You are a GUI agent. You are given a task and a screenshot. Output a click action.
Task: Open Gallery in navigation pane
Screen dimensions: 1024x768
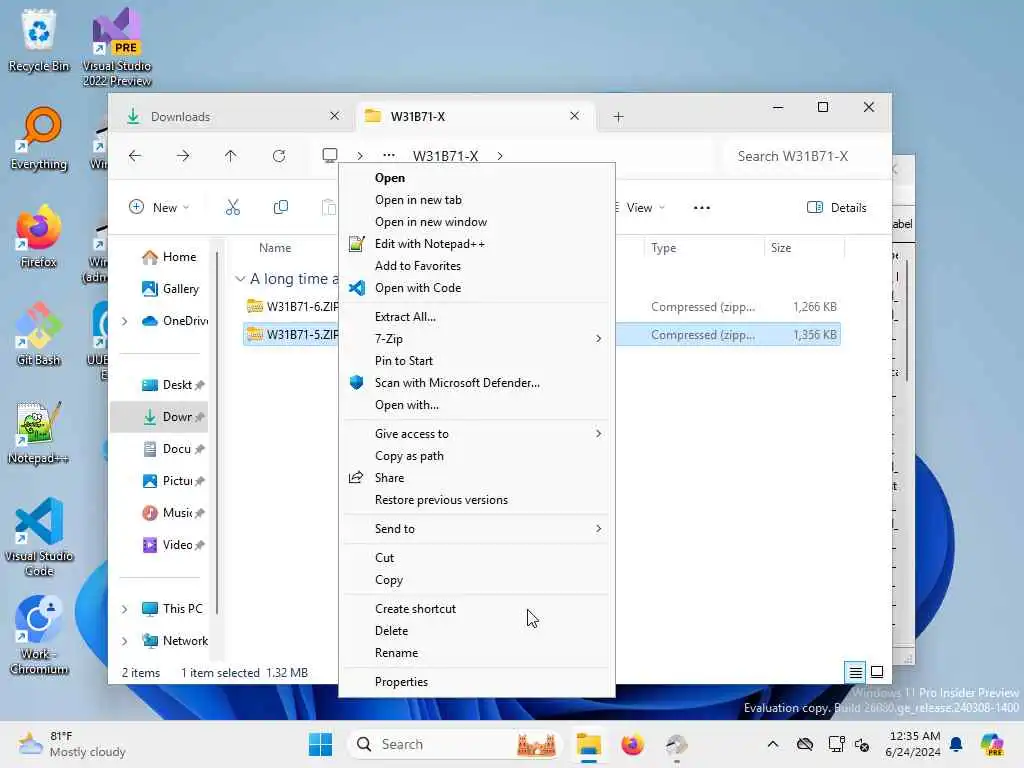(170, 289)
